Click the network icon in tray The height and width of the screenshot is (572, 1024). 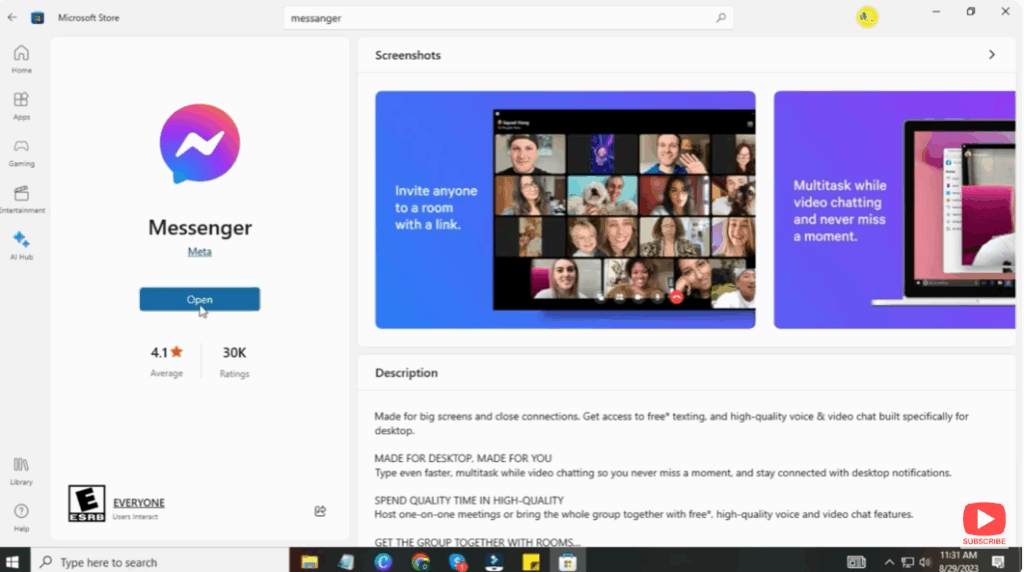pyautogui.click(x=907, y=562)
